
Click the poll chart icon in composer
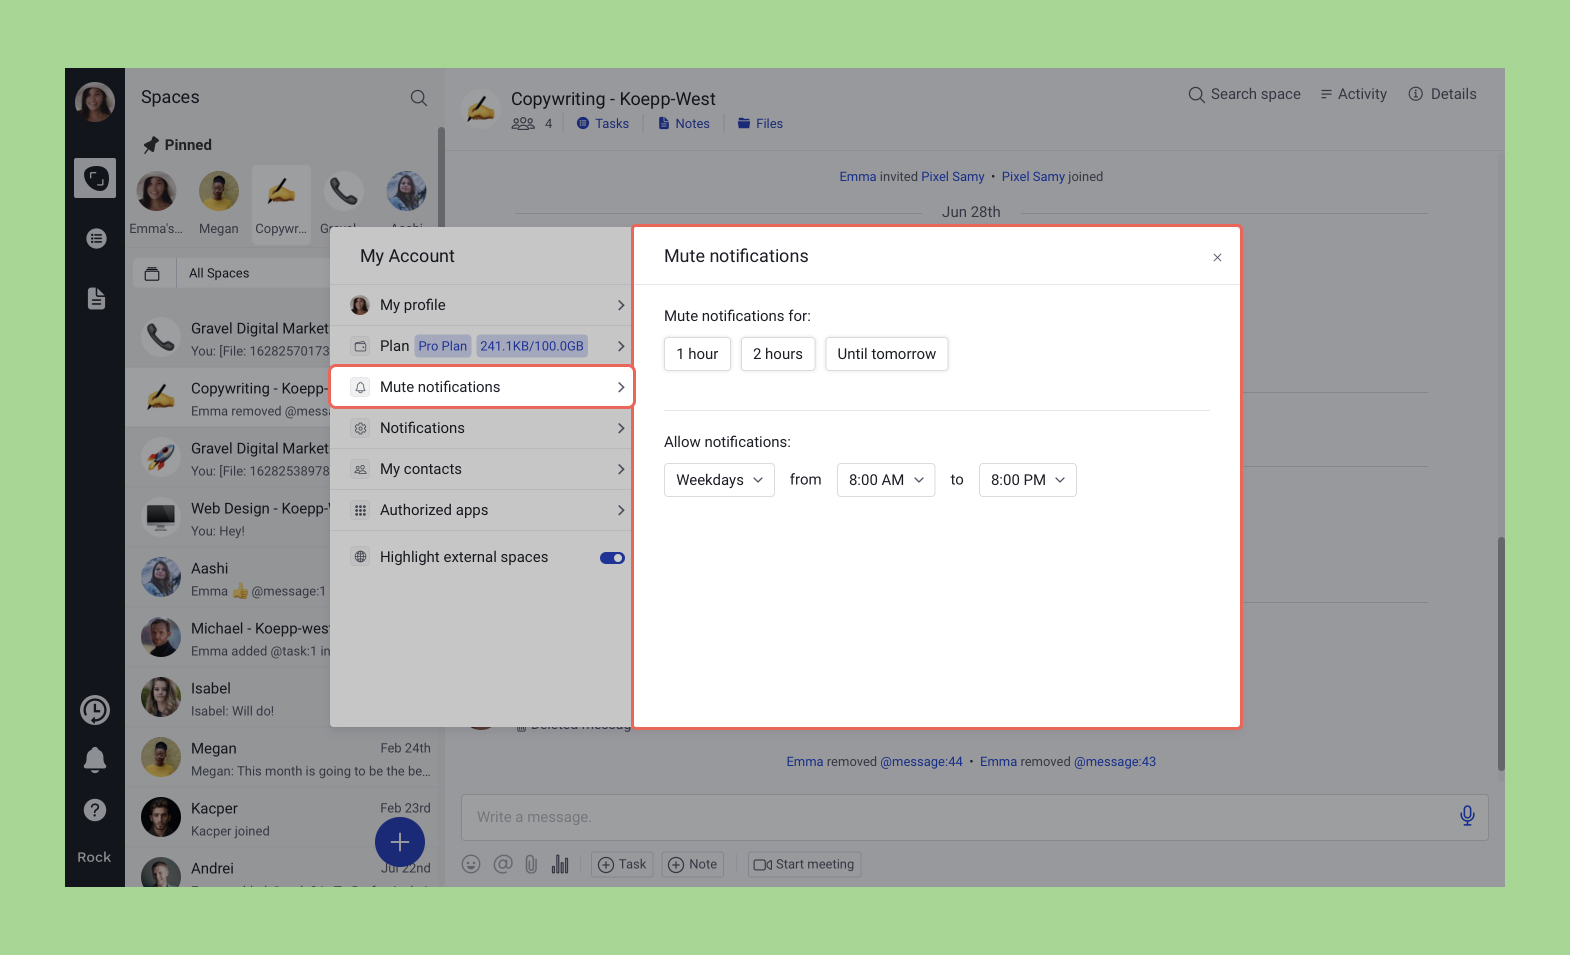click(x=560, y=864)
